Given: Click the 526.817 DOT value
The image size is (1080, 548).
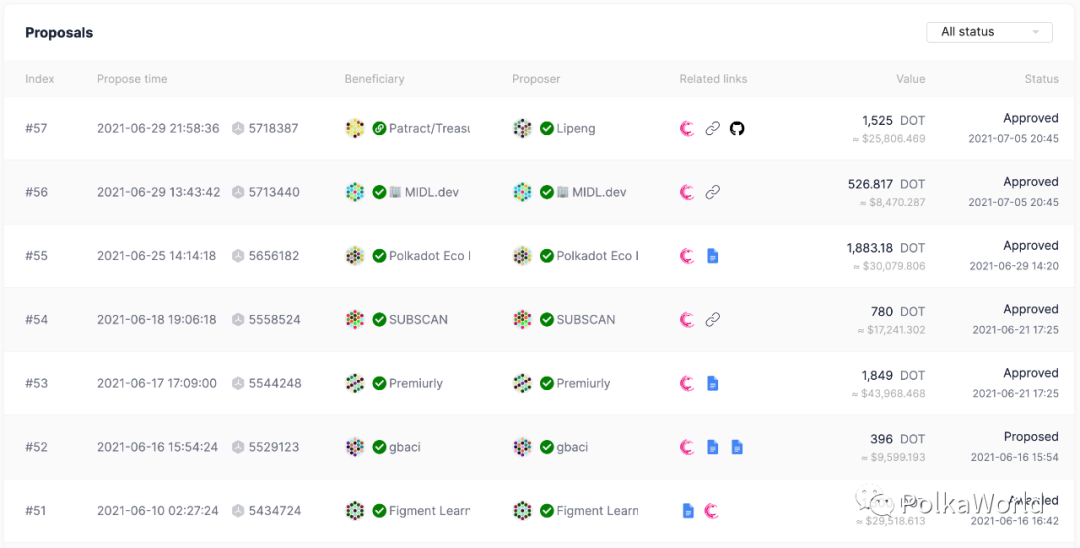Looking at the screenshot, I should coord(886,185).
